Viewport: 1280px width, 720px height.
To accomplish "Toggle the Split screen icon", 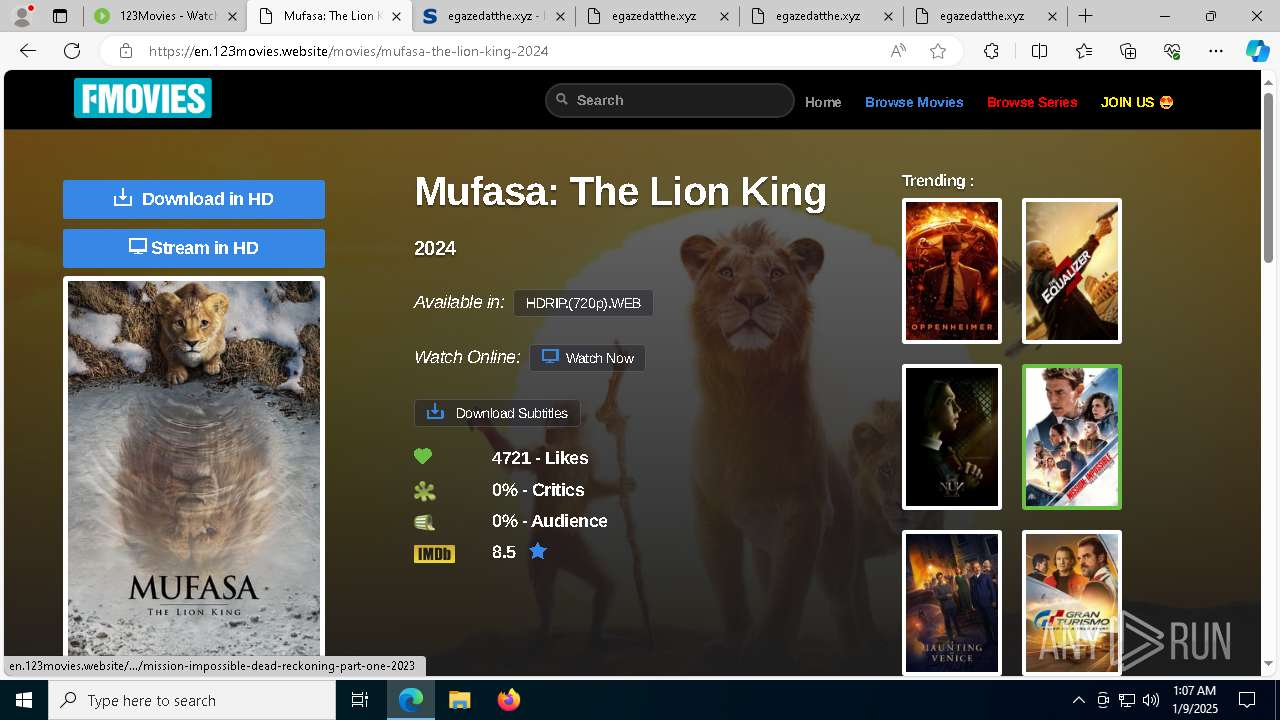I will (x=1039, y=51).
